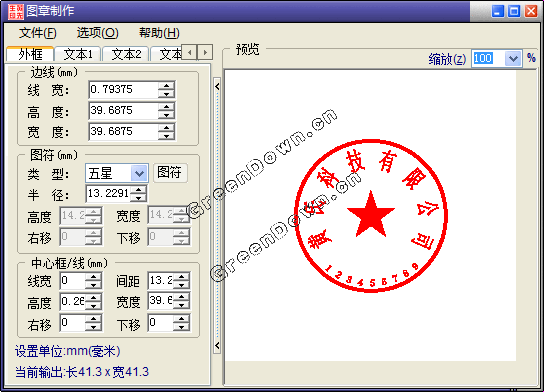
Task: Open the 类型 五星 symbol type dropdown
Action: click(x=139, y=173)
